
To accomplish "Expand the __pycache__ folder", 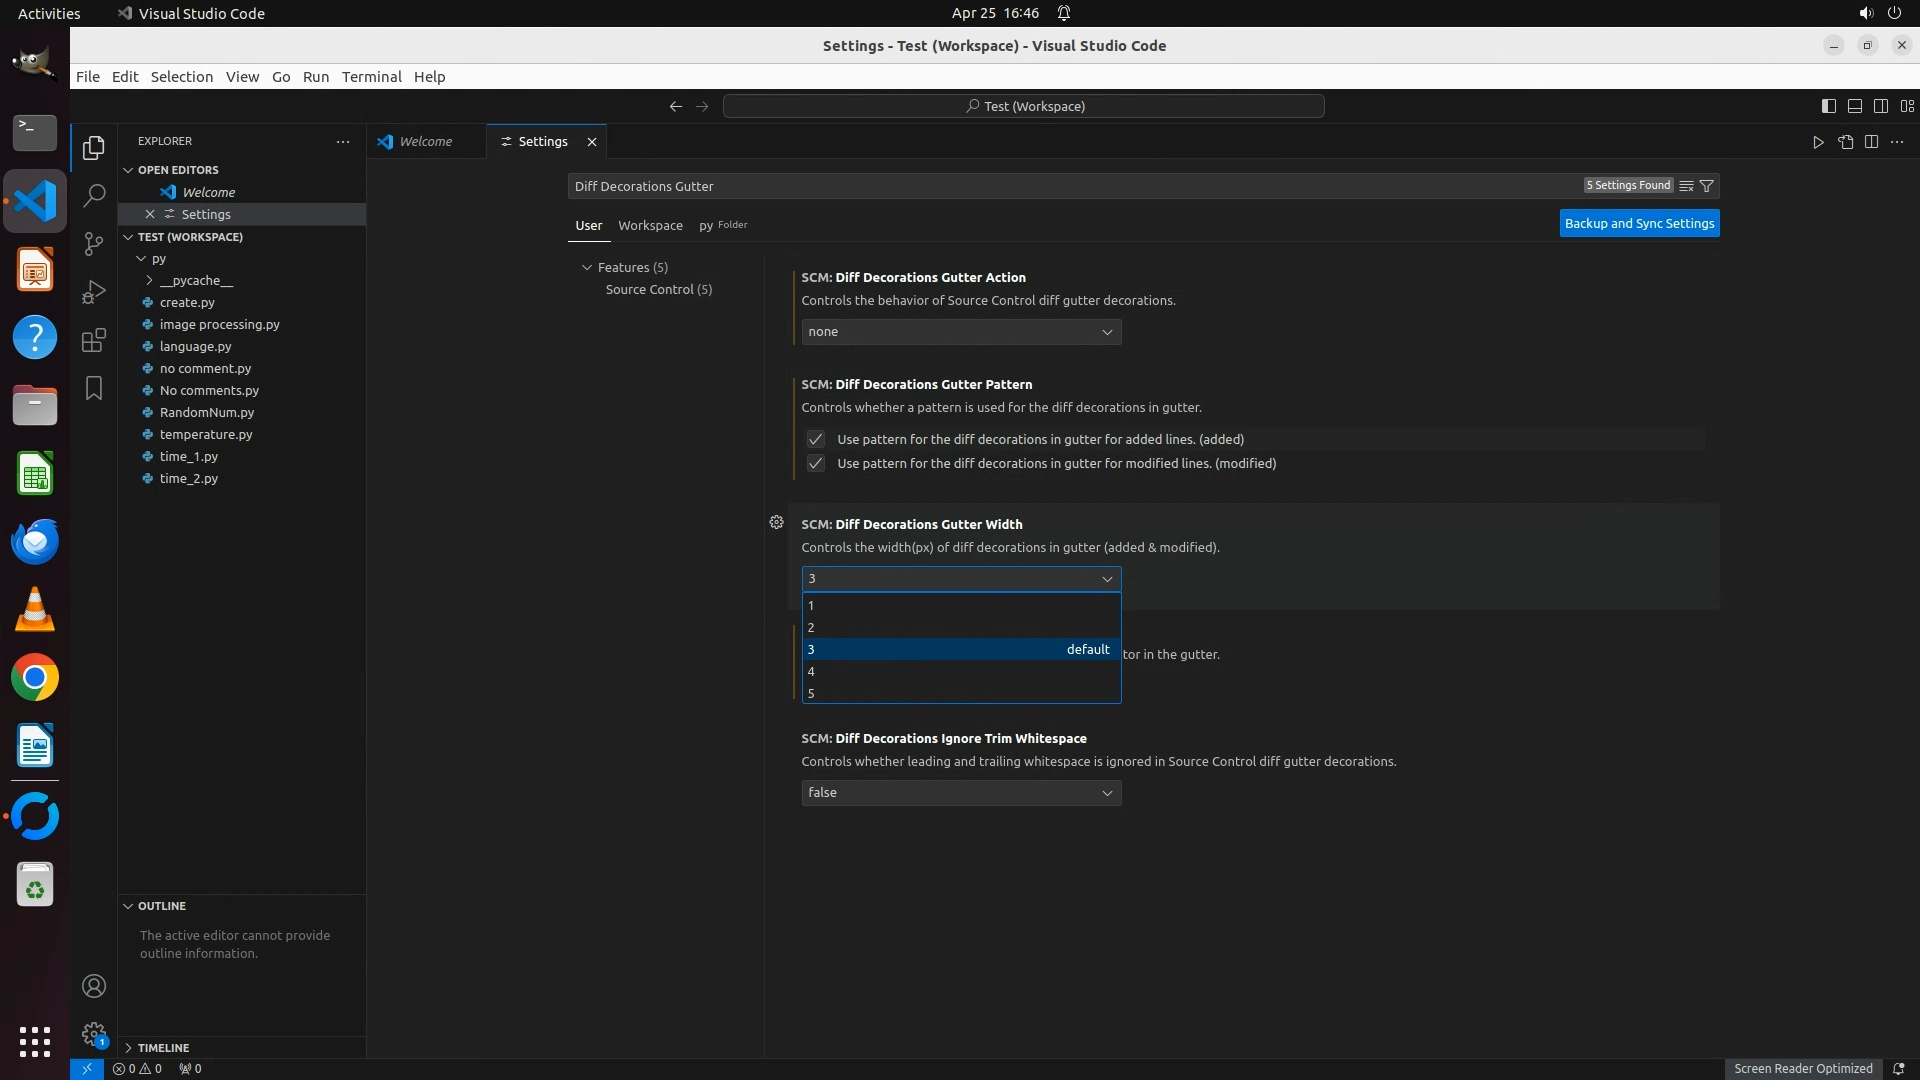I will [195, 280].
